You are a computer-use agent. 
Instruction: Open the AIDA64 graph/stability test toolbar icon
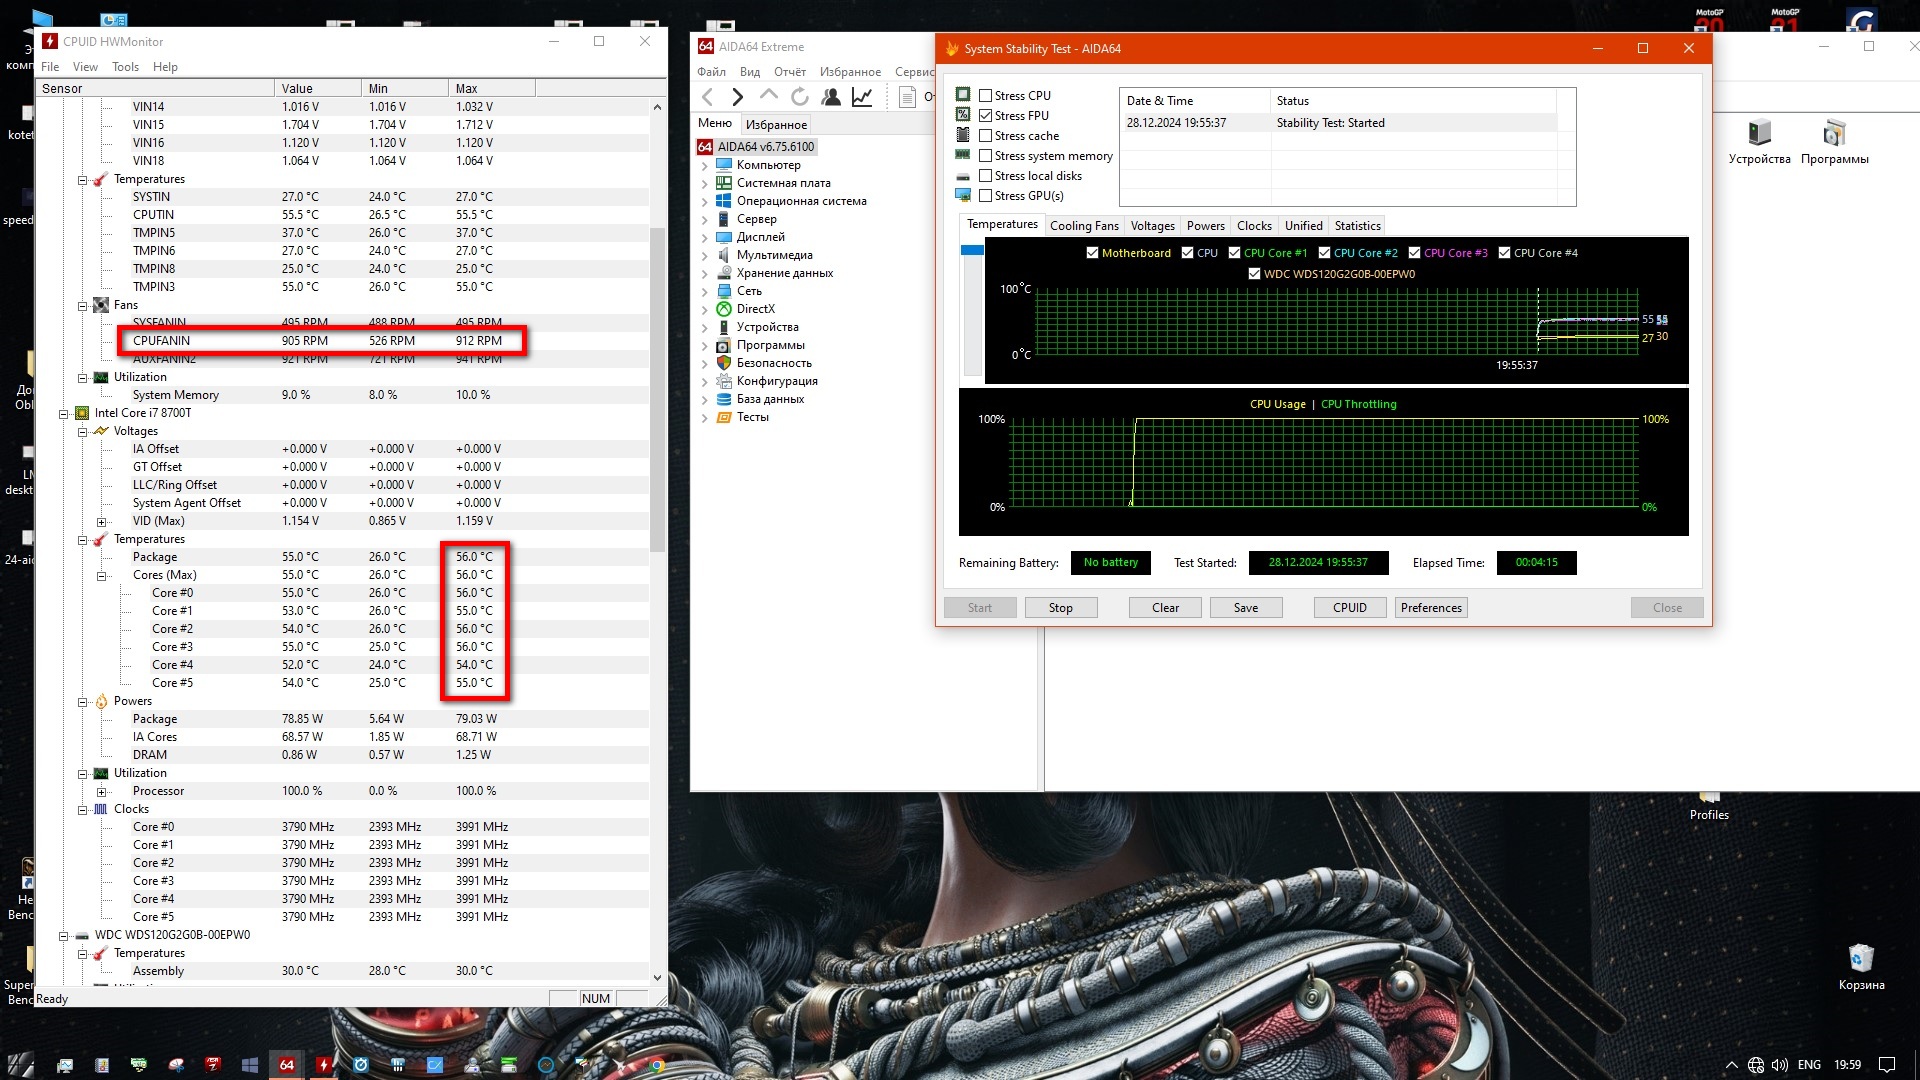862,96
